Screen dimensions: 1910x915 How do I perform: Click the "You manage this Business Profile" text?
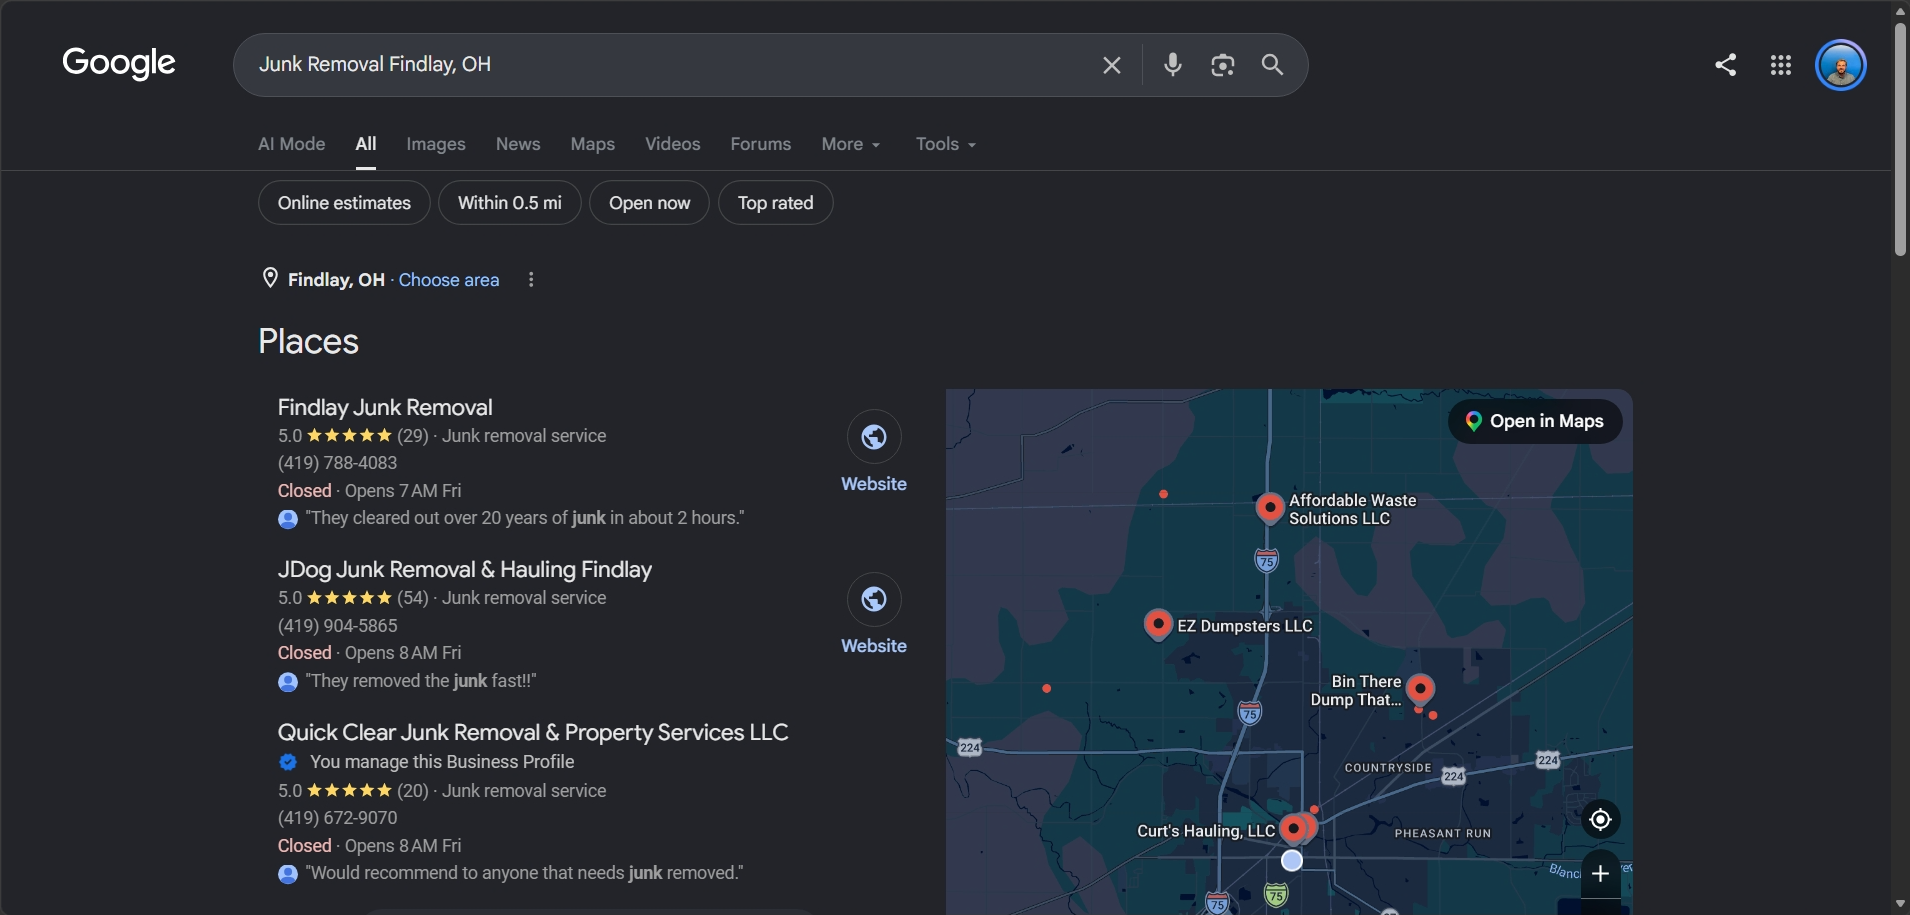click(442, 762)
